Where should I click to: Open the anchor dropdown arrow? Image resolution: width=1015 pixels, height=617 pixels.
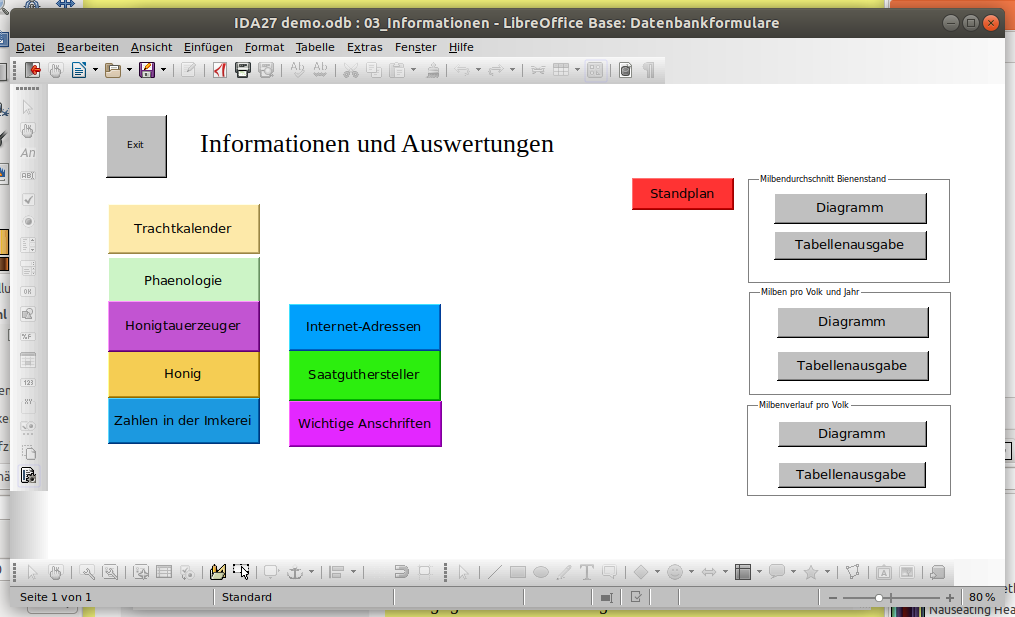[311, 572]
